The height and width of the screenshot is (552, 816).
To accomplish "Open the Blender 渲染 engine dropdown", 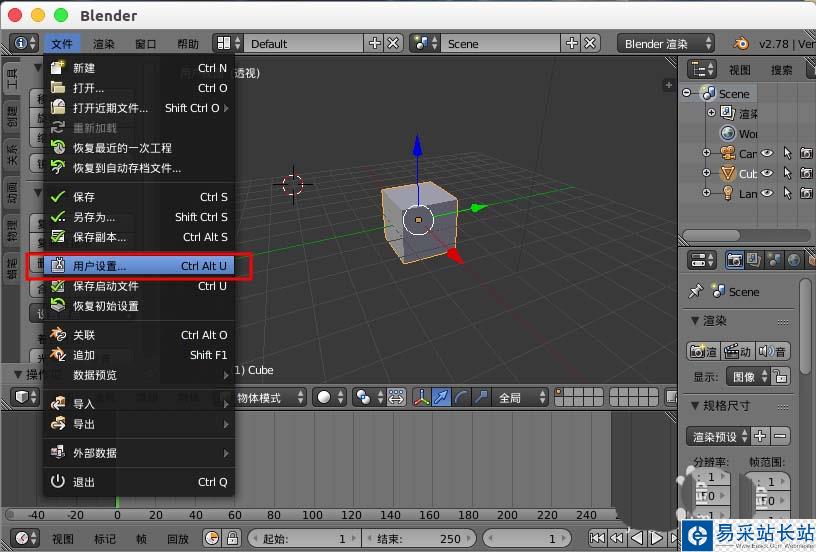I will [x=666, y=44].
